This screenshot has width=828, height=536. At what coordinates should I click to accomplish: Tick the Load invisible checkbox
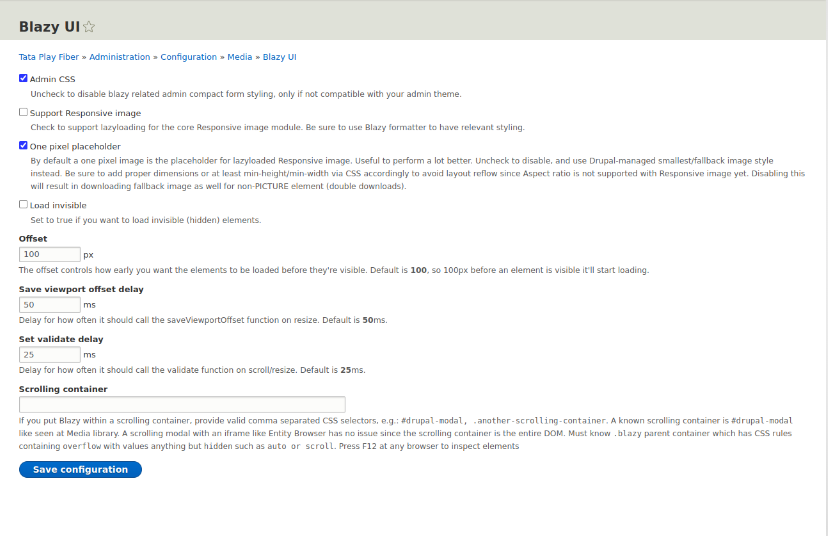click(x=23, y=204)
